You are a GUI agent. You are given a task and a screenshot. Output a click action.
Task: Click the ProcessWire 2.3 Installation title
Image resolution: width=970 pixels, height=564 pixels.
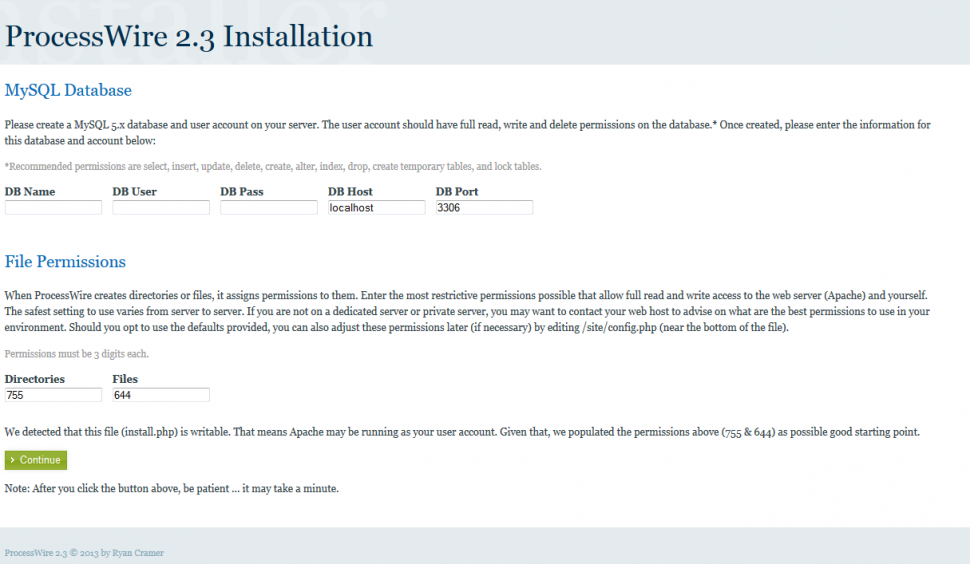pos(189,37)
